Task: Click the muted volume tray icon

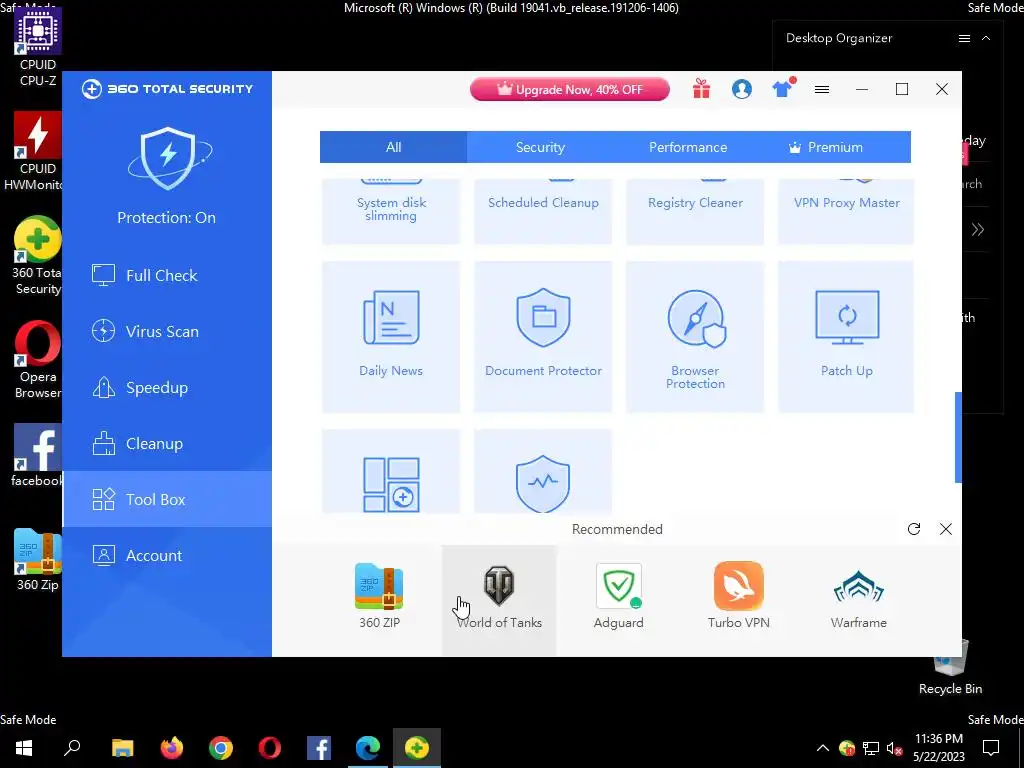Action: (894, 748)
